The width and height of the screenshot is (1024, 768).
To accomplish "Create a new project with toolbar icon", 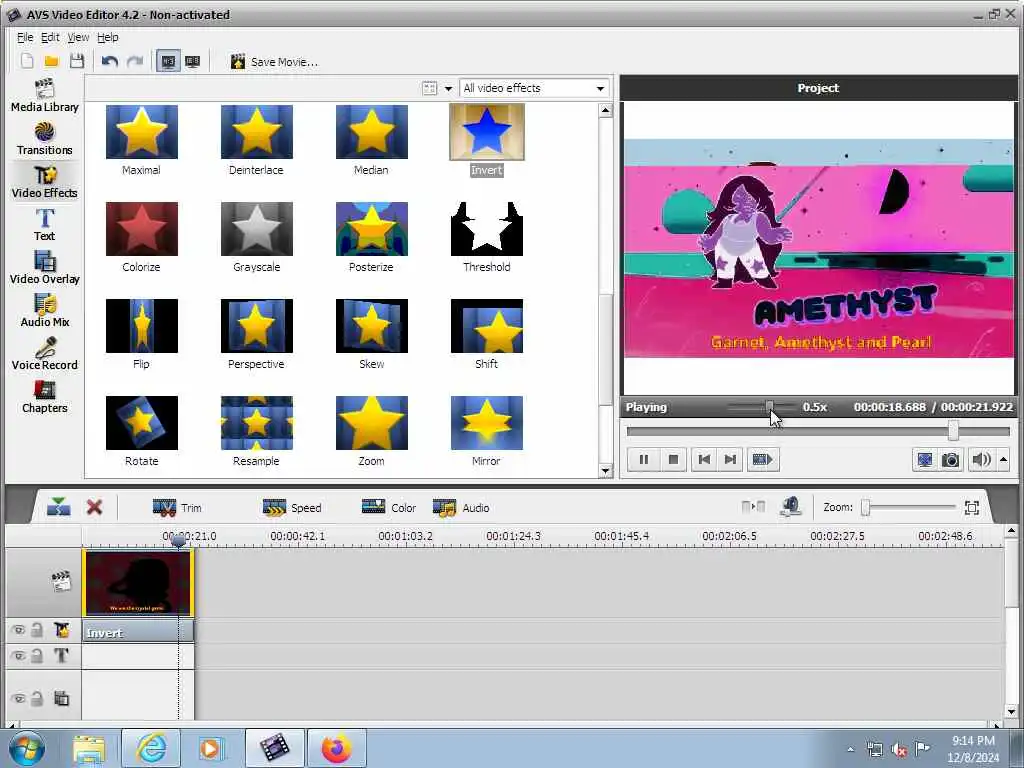I will click(x=27, y=61).
